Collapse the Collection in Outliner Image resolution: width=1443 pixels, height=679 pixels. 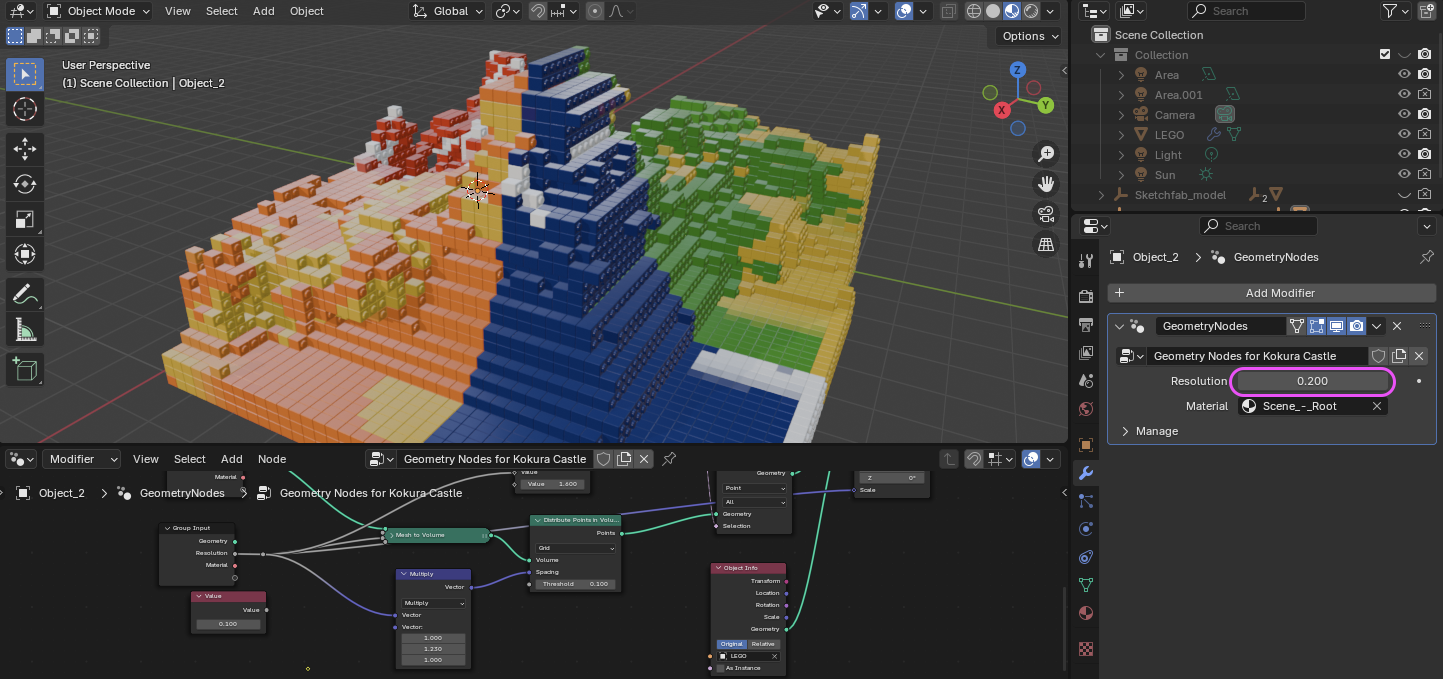point(1101,55)
